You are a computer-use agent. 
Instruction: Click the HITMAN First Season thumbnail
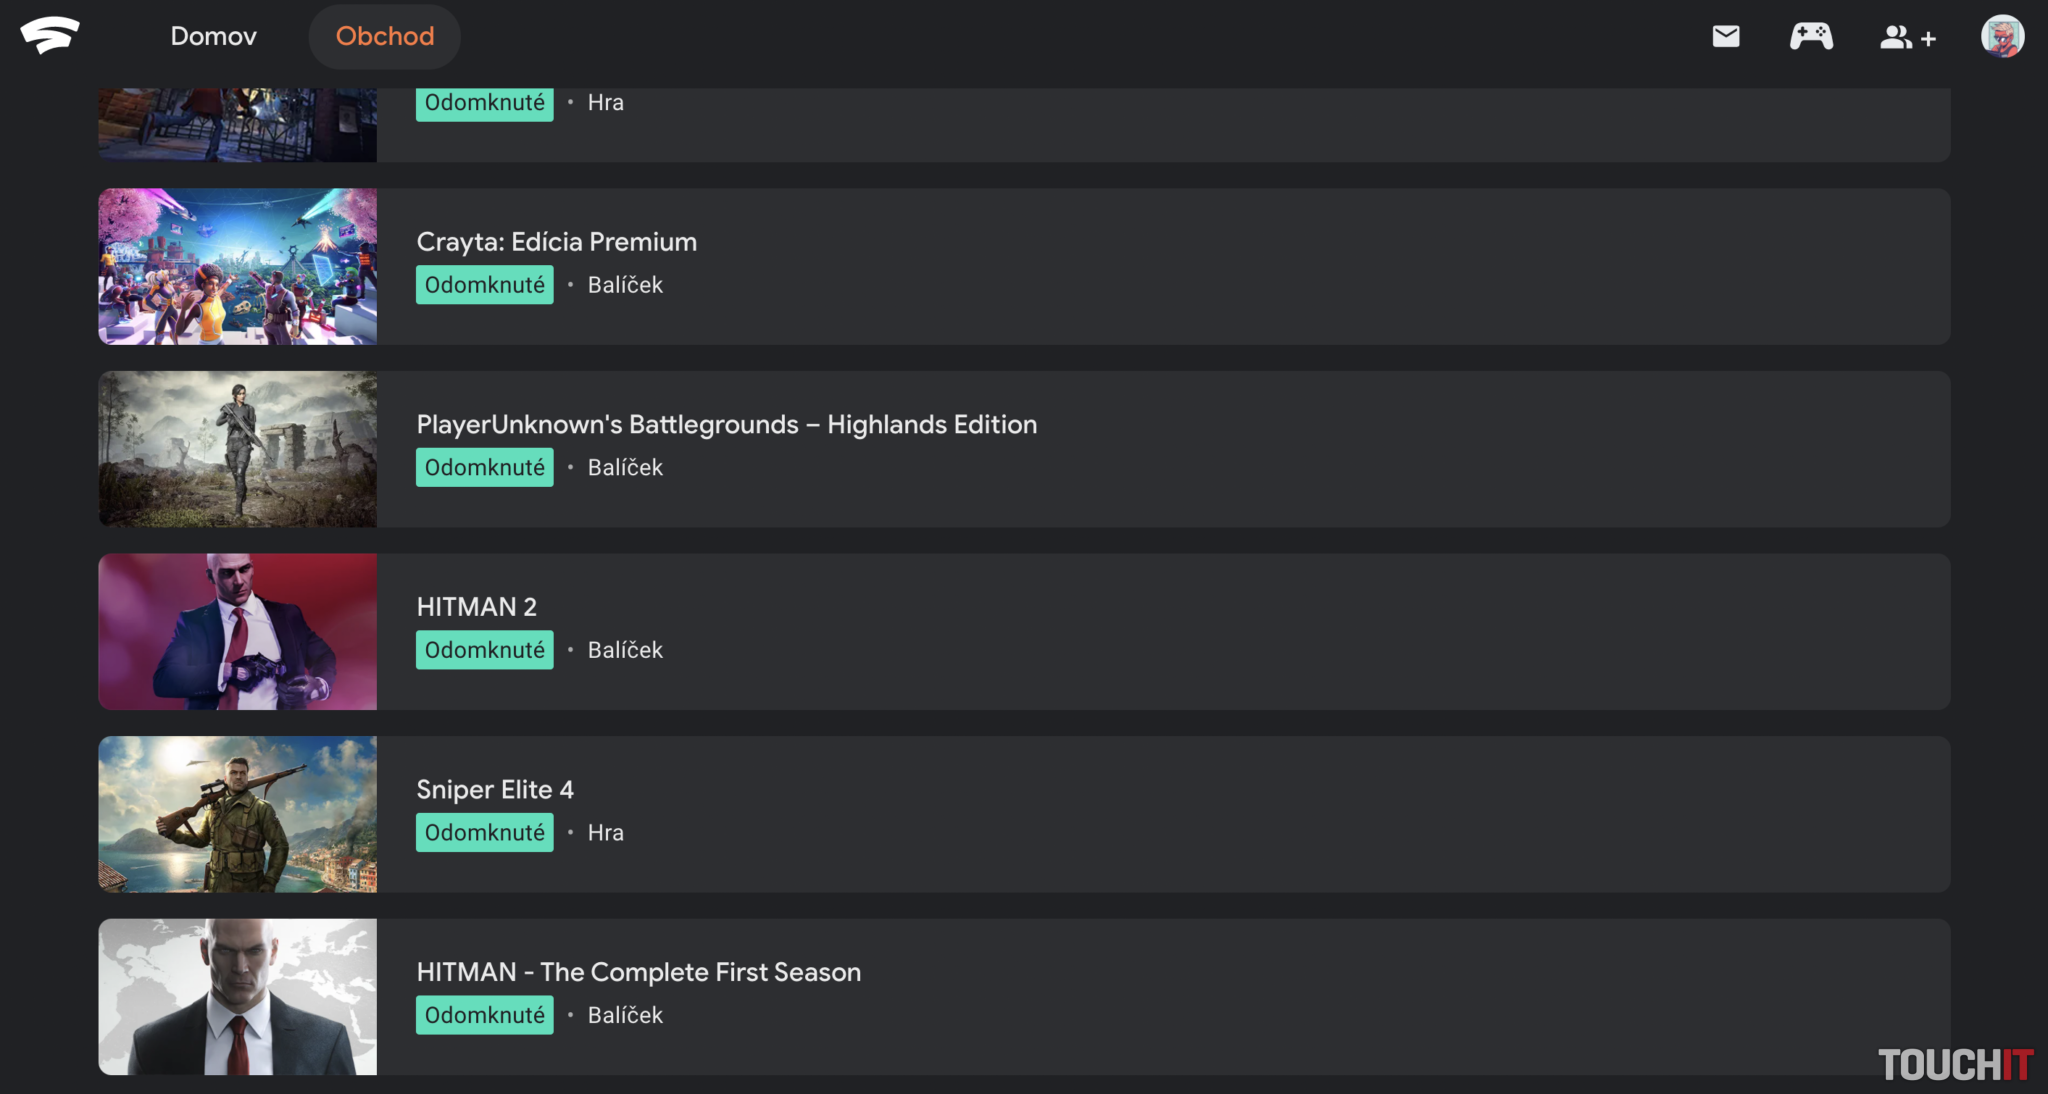click(x=238, y=997)
